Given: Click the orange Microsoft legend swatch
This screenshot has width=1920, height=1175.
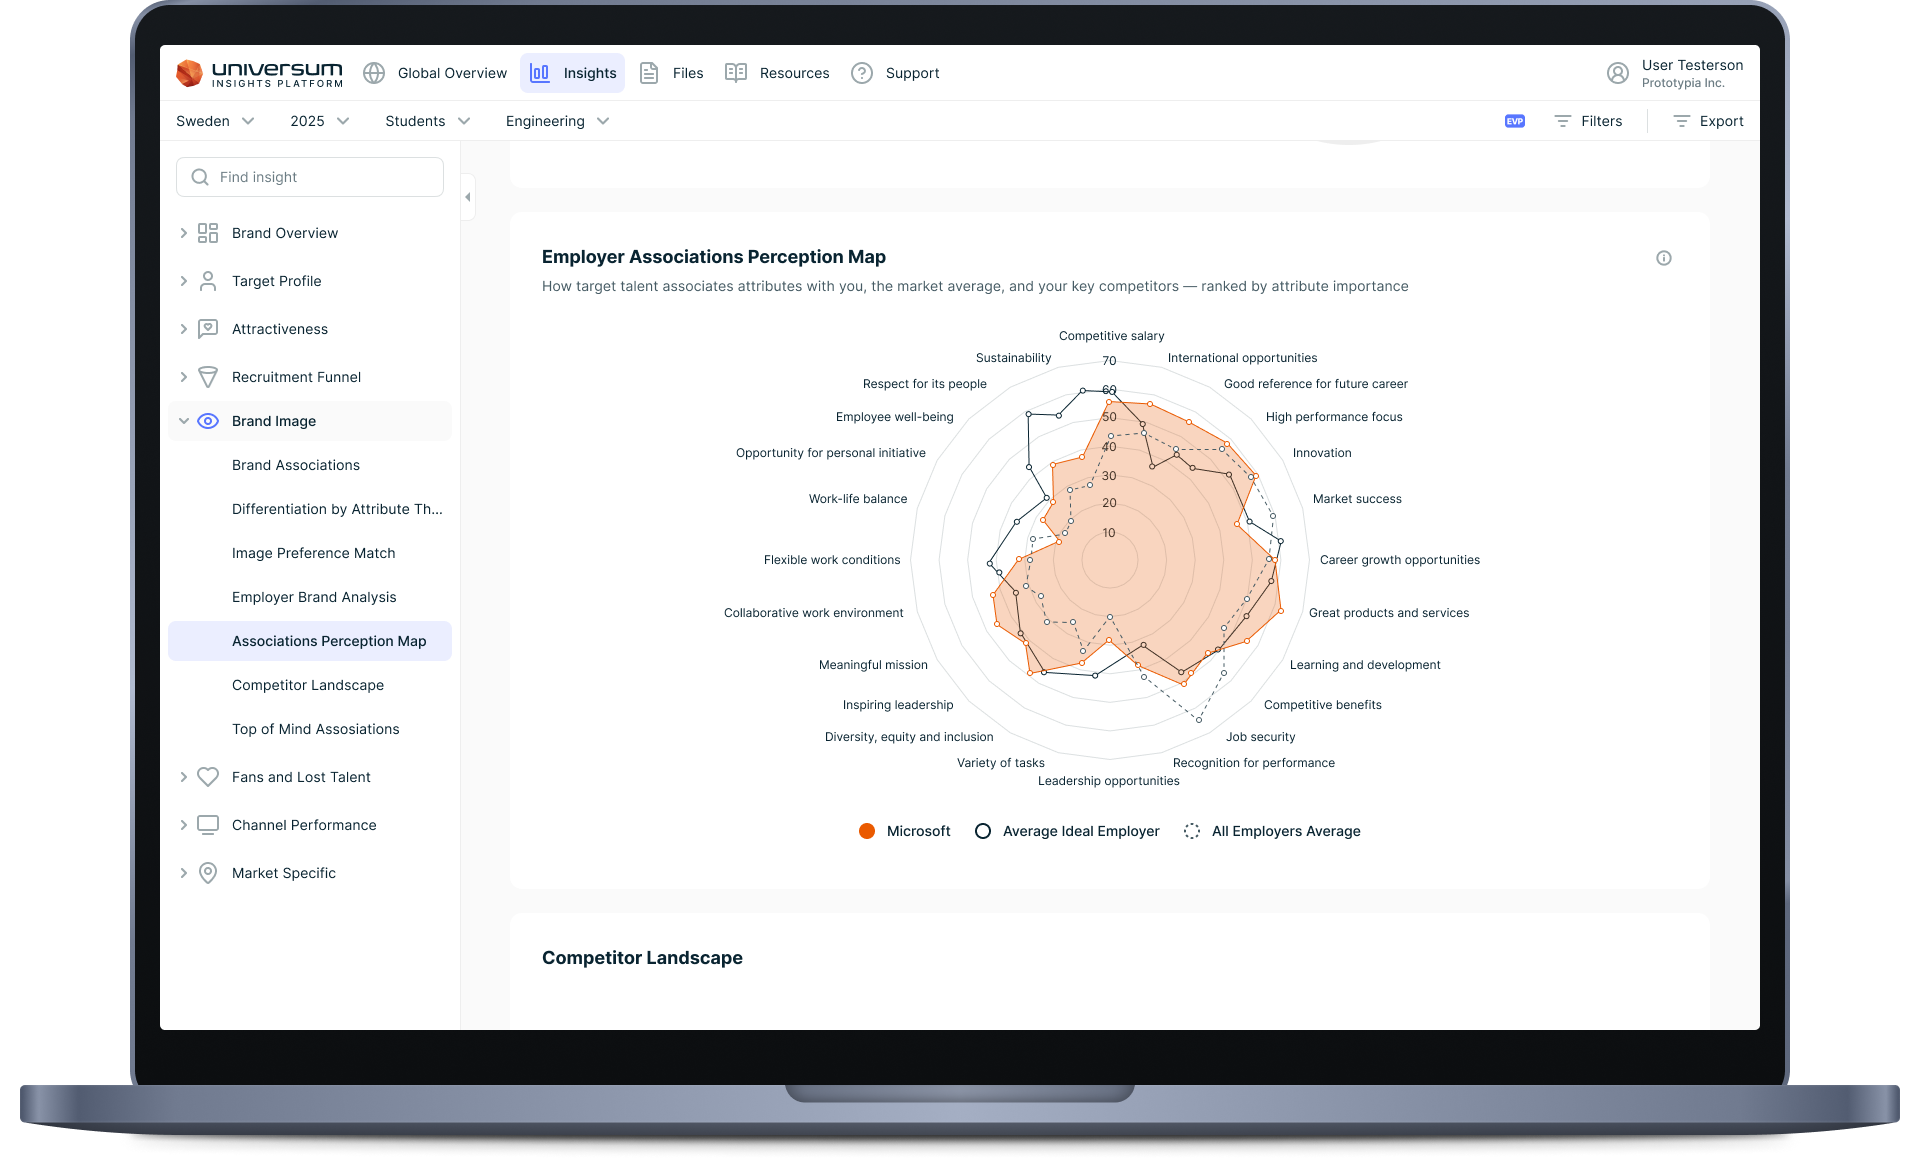Looking at the screenshot, I should click(867, 831).
